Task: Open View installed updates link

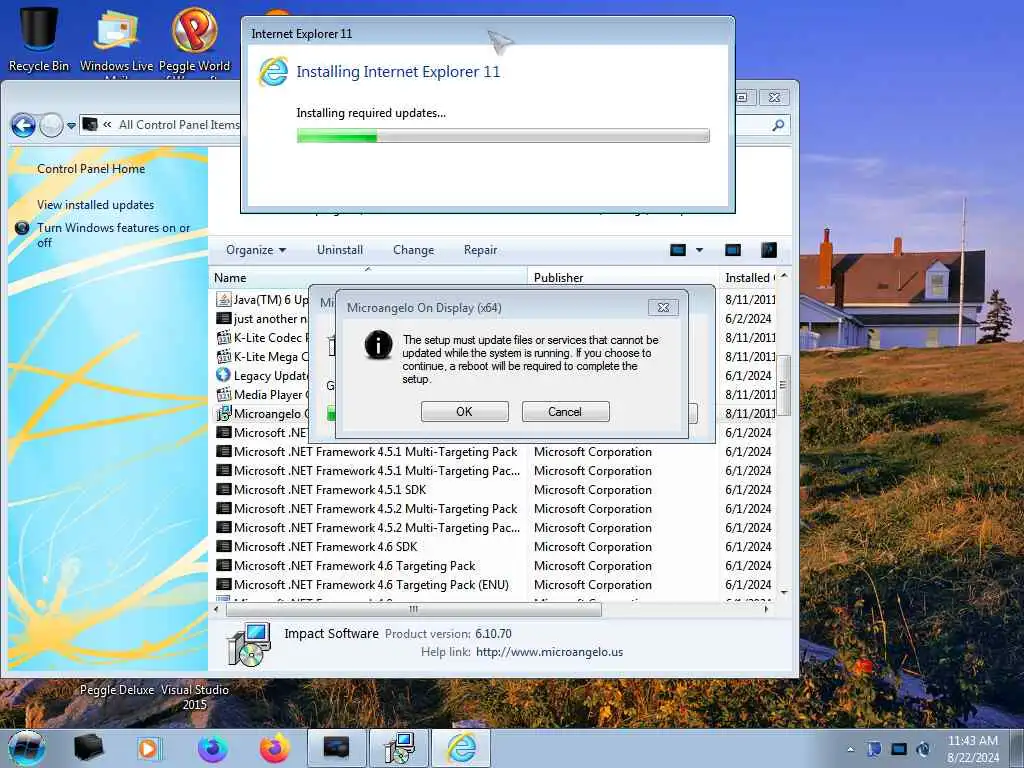Action: coord(95,204)
